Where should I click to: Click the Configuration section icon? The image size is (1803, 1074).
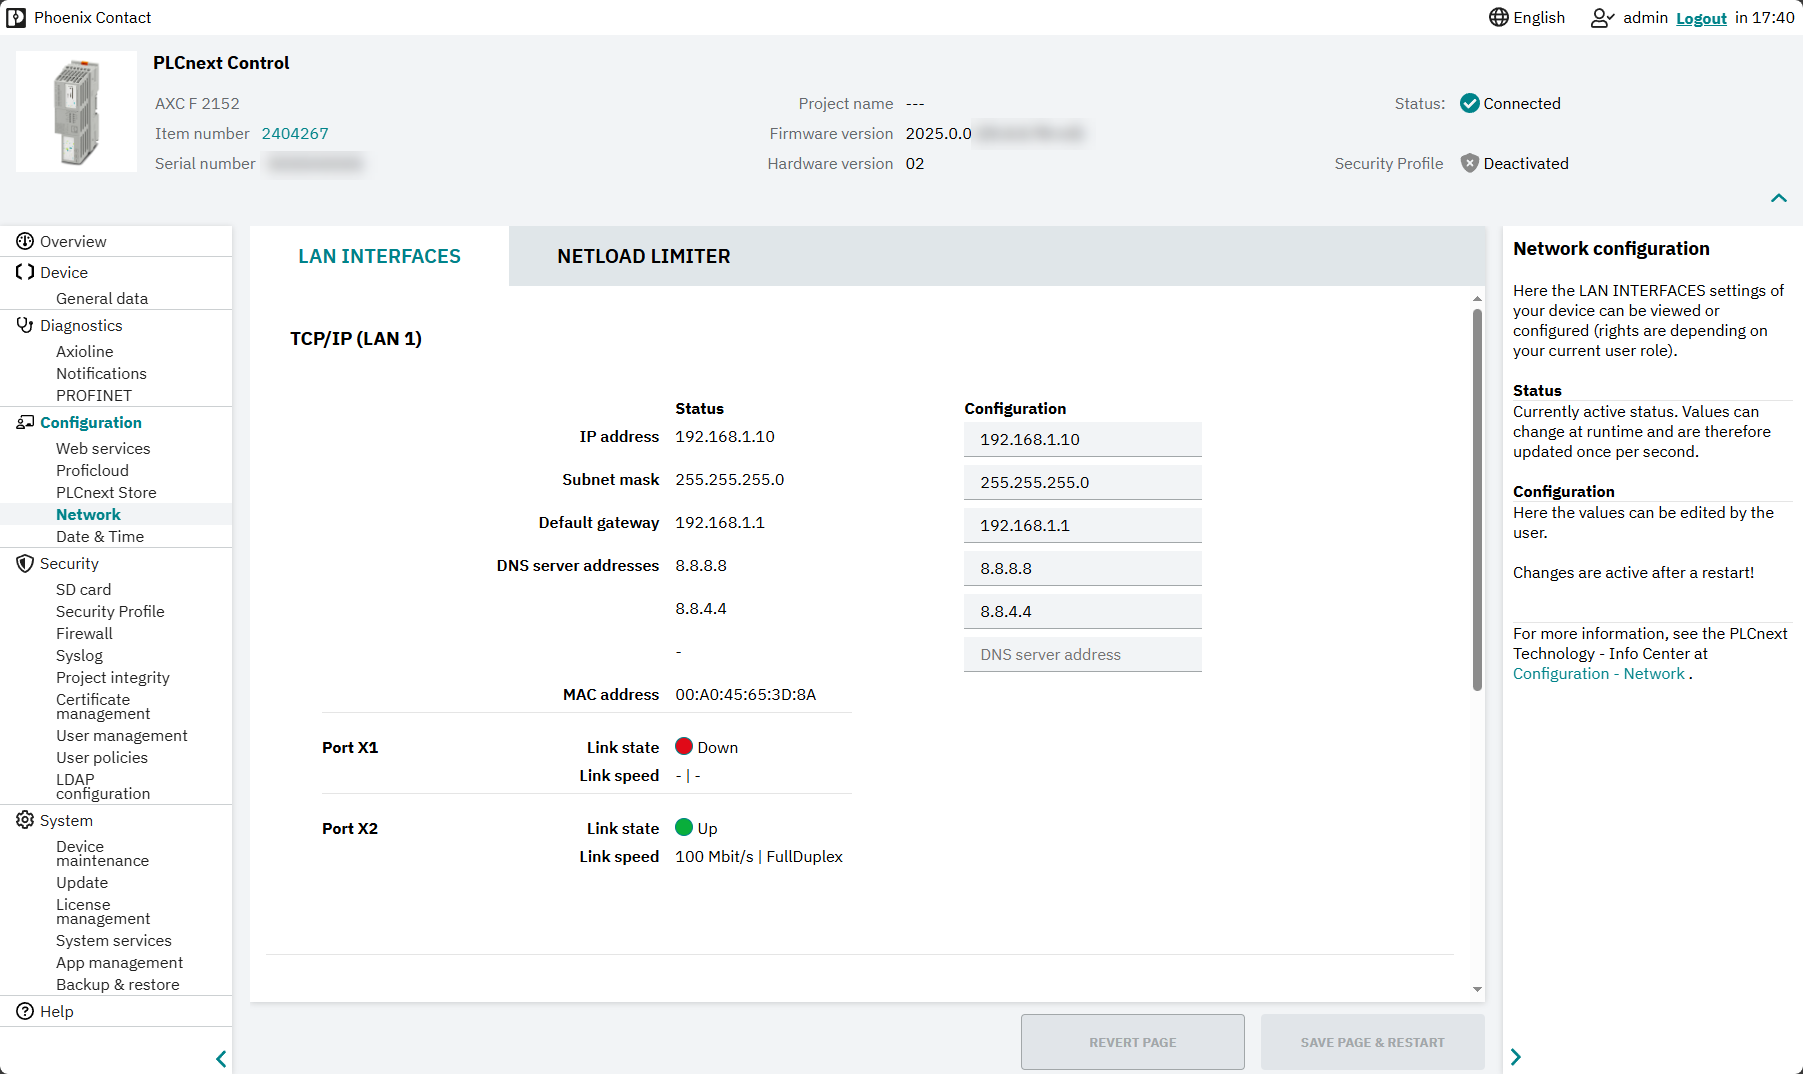[x=25, y=422]
